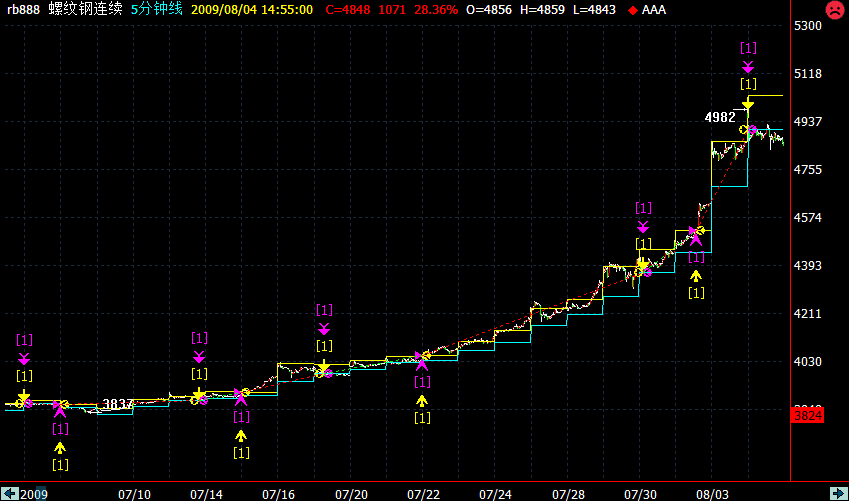
Task: Click the 3837 low price label
Action: (x=118, y=404)
